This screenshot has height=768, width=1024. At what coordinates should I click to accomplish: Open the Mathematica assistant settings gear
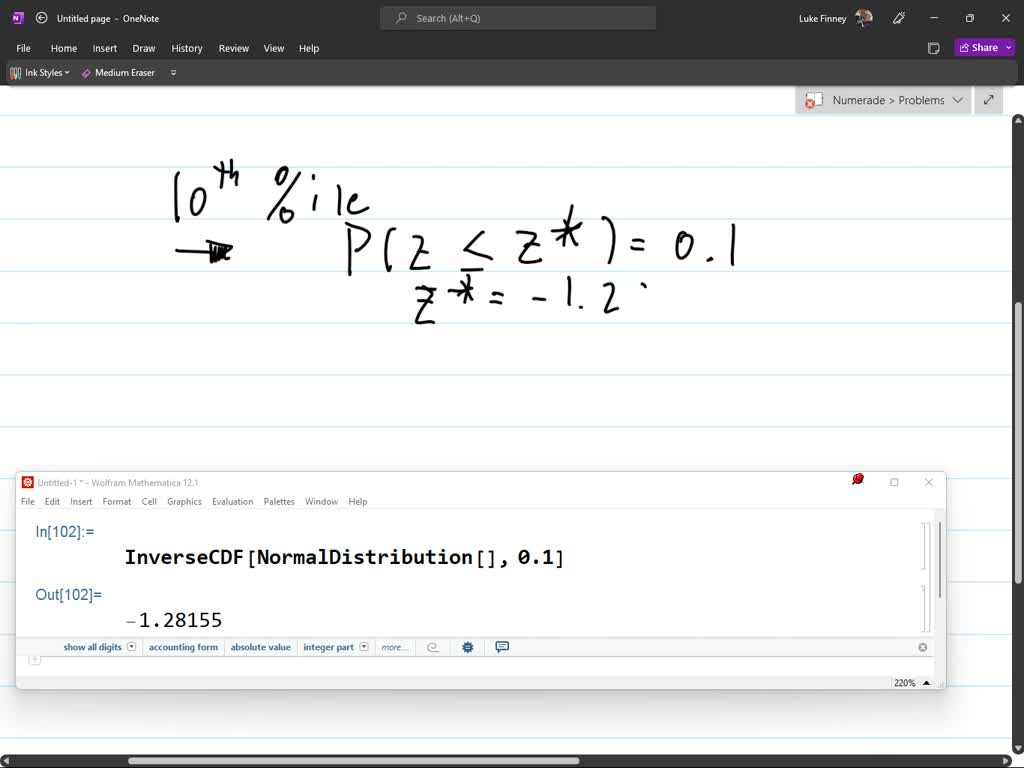pyautogui.click(x=467, y=647)
